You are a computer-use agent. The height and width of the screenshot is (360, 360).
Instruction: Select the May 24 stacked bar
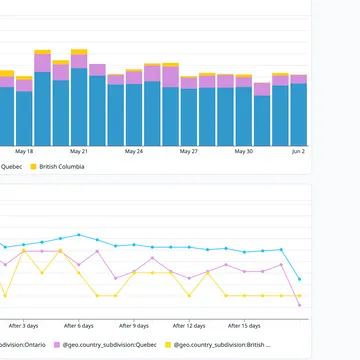click(134, 108)
